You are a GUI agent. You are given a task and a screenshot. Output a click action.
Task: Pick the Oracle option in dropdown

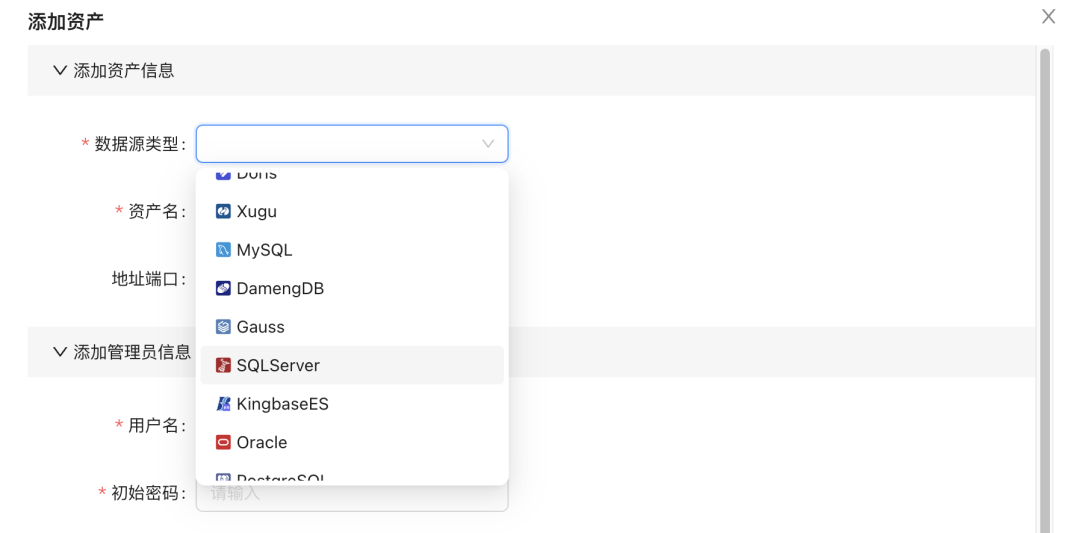pos(262,443)
